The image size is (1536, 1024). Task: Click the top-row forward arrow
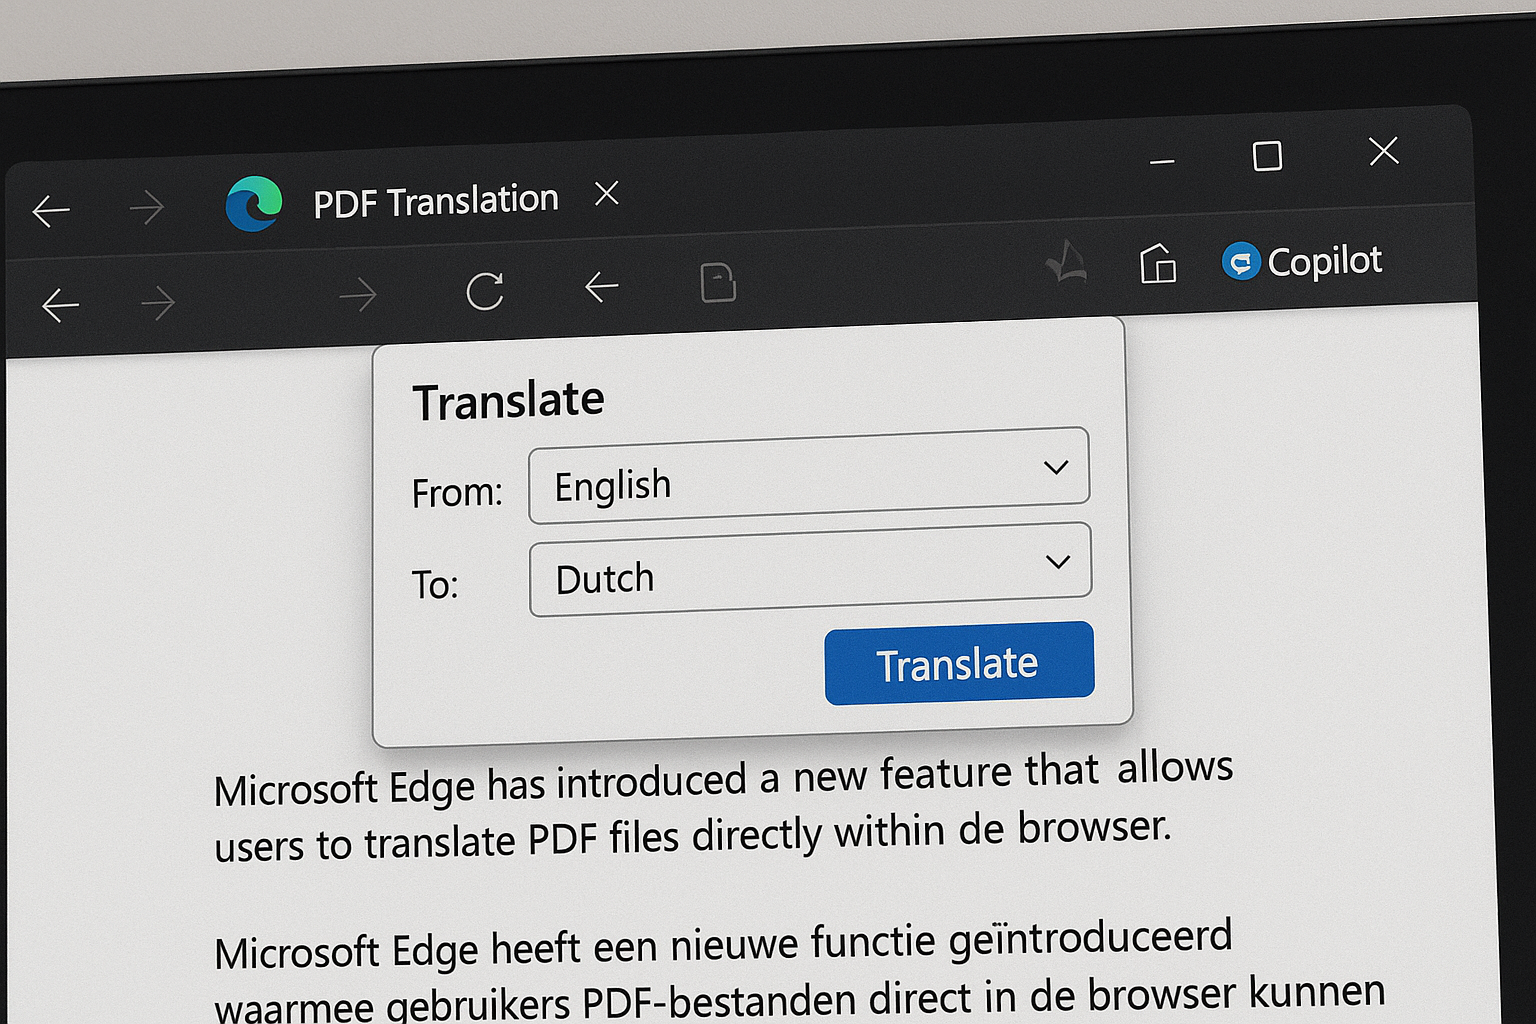coord(147,208)
